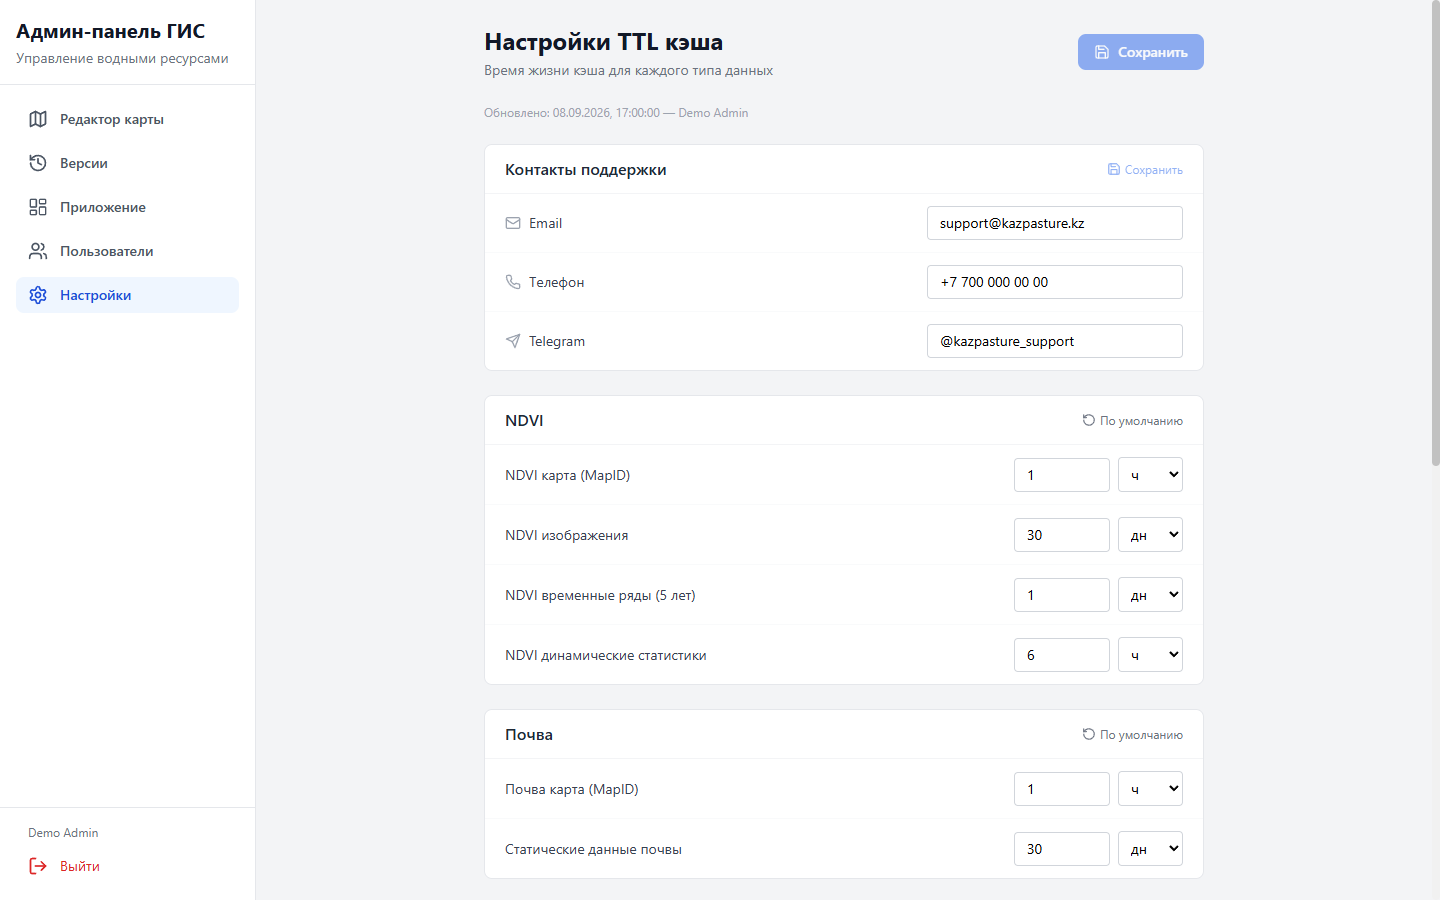This screenshot has height=900, width=1440.
Task: Click the NDVI временные ряды value field
Action: [x=1062, y=595]
